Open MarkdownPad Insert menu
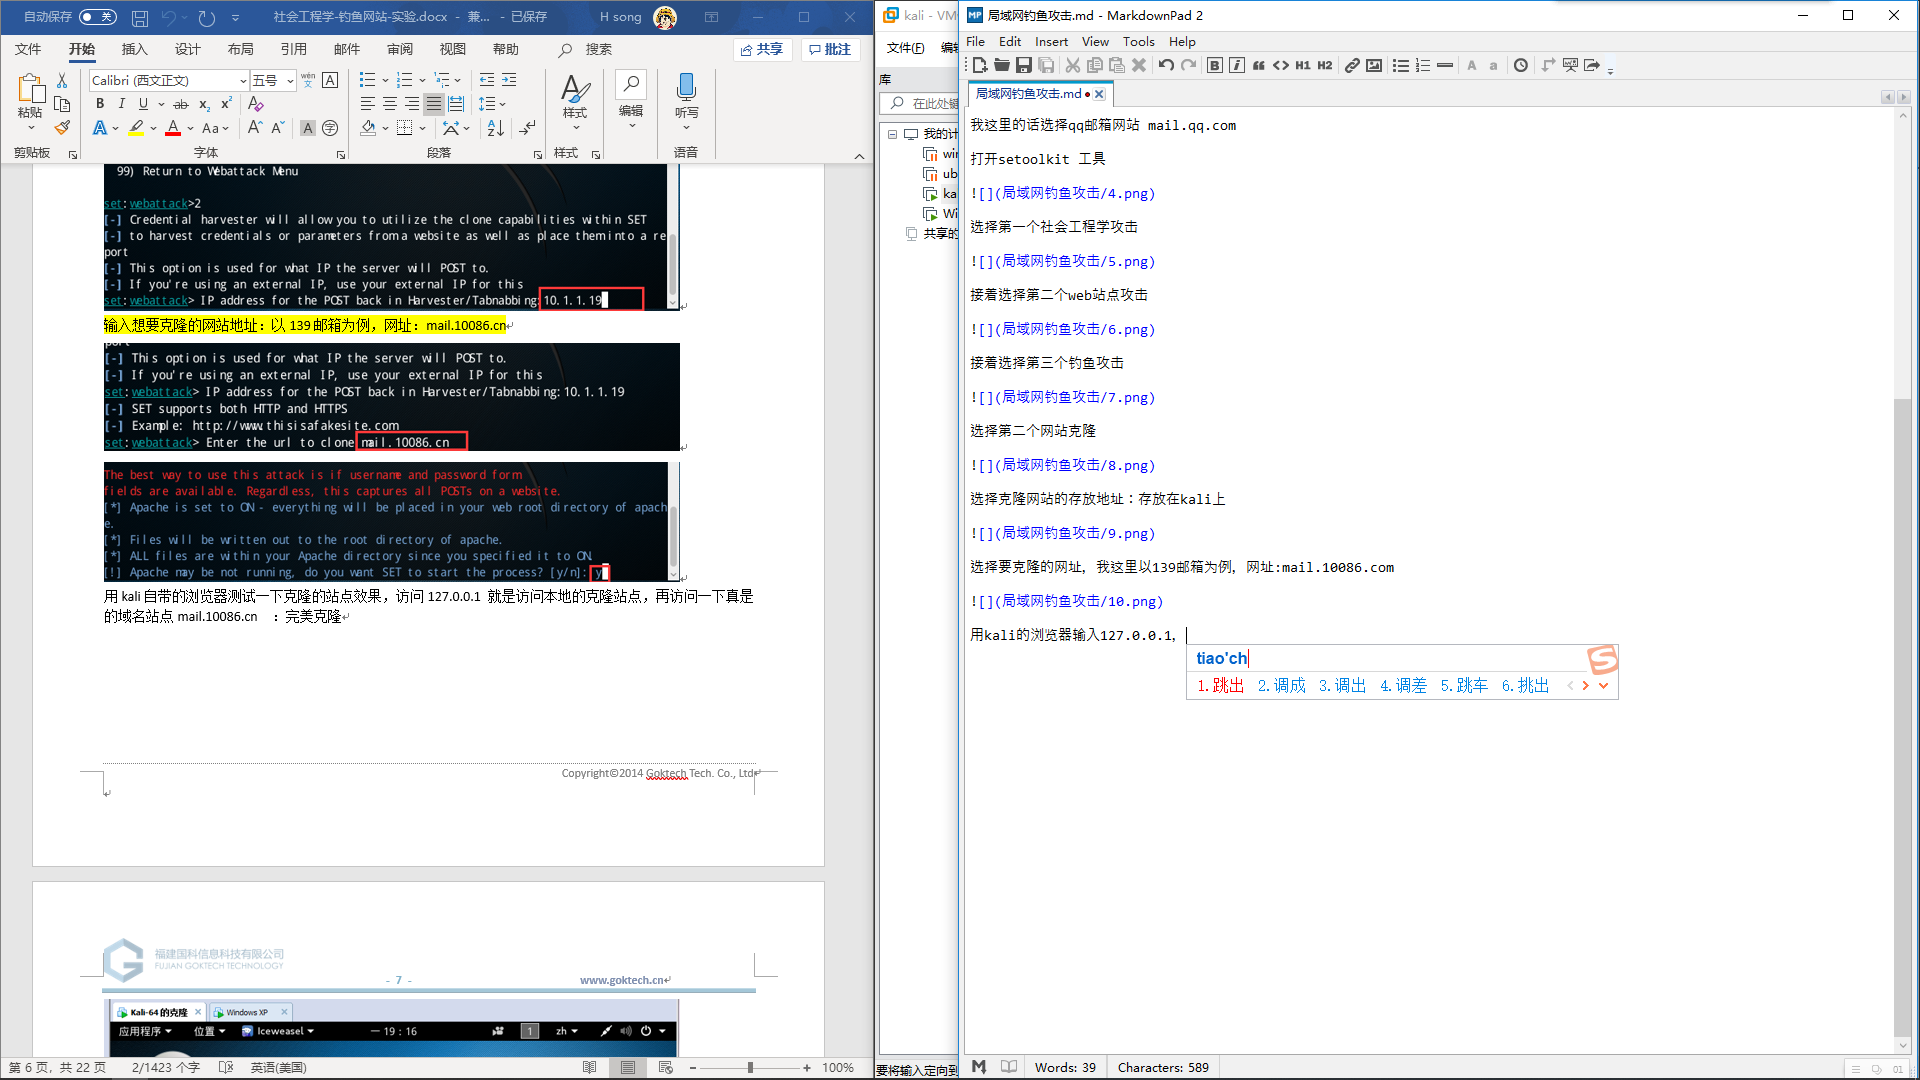1920x1080 pixels. pos(1051,41)
